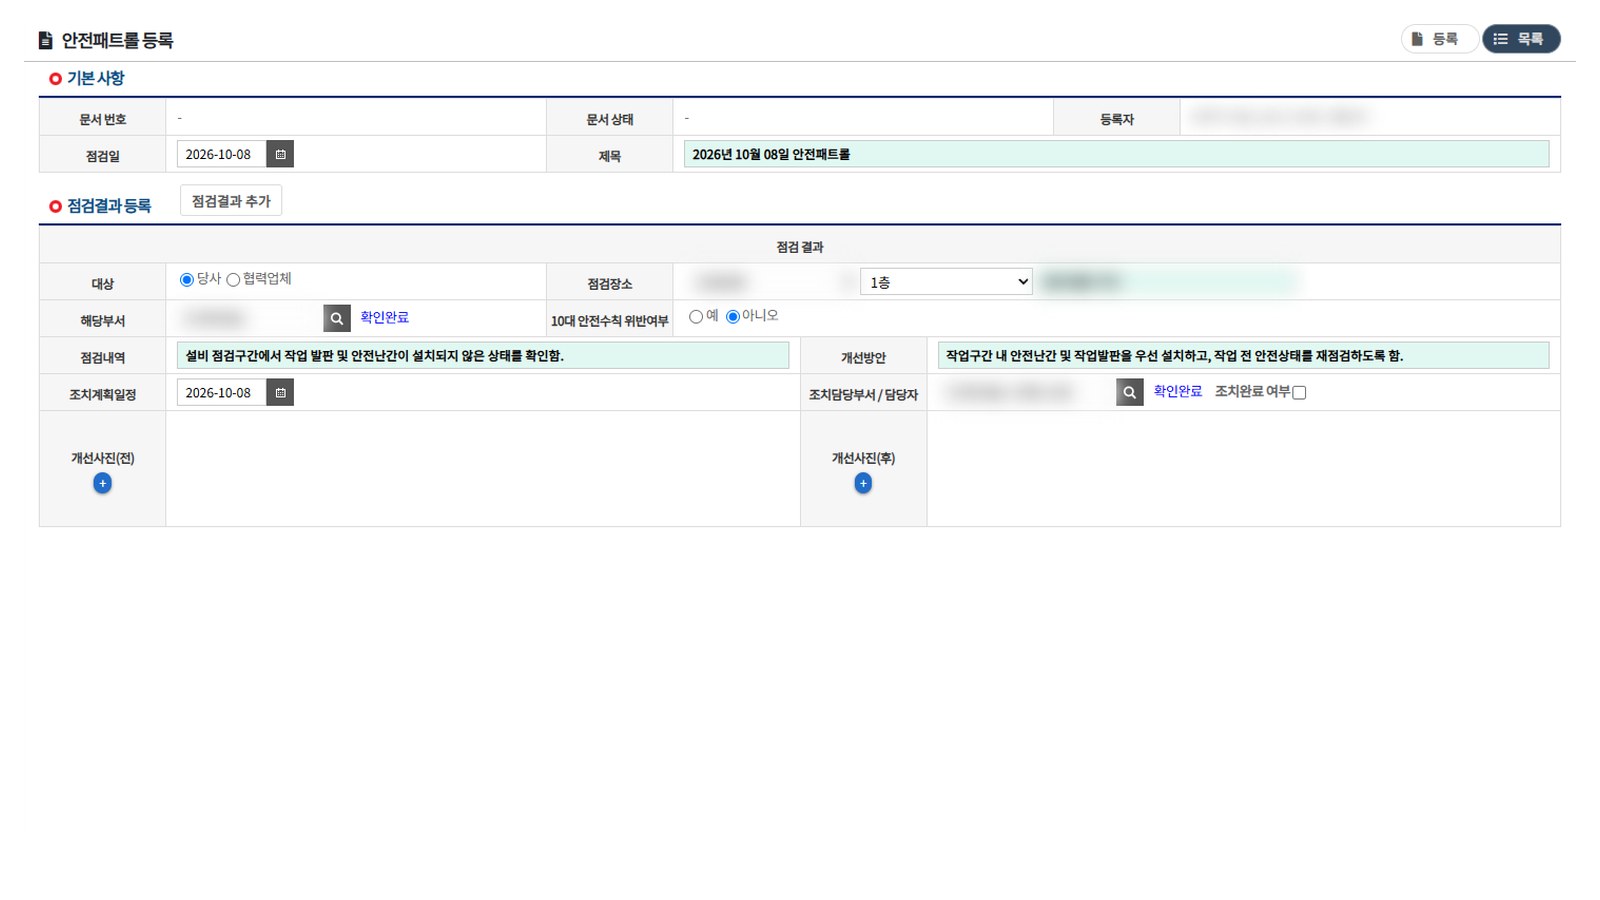
Task: Click the 등록자 label cell
Action: coord(1117,119)
